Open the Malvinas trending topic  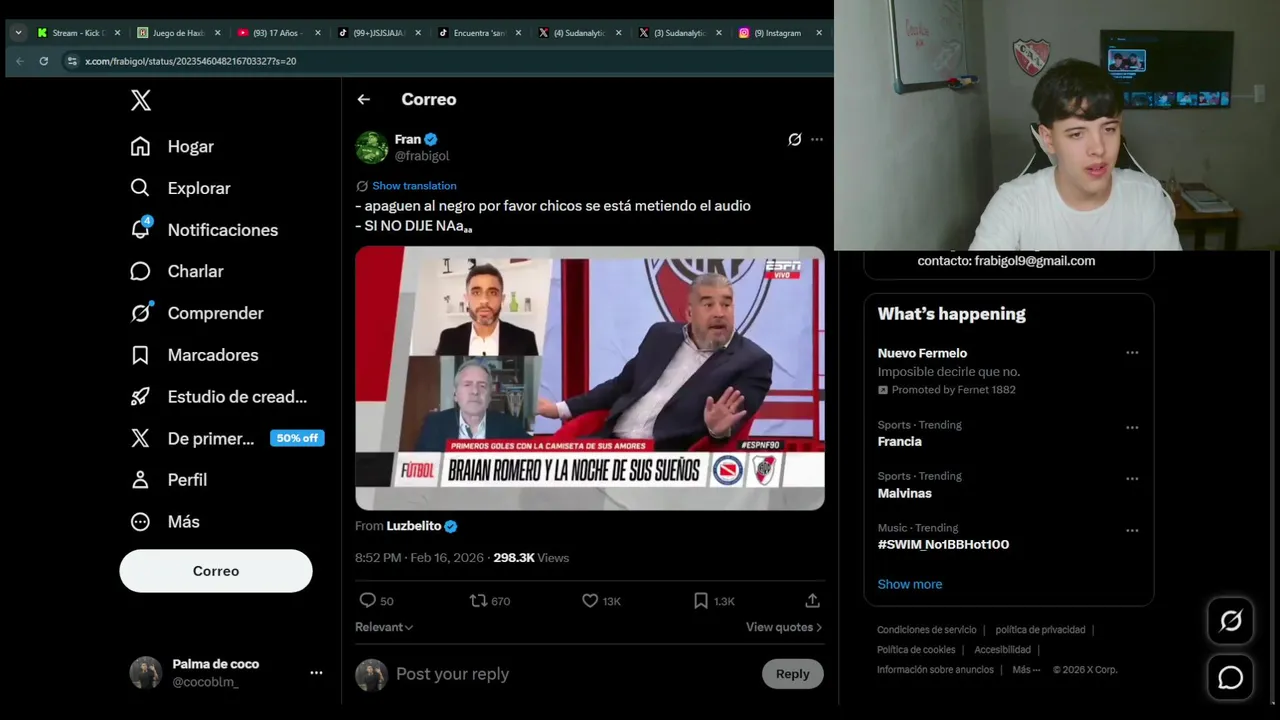tap(904, 493)
